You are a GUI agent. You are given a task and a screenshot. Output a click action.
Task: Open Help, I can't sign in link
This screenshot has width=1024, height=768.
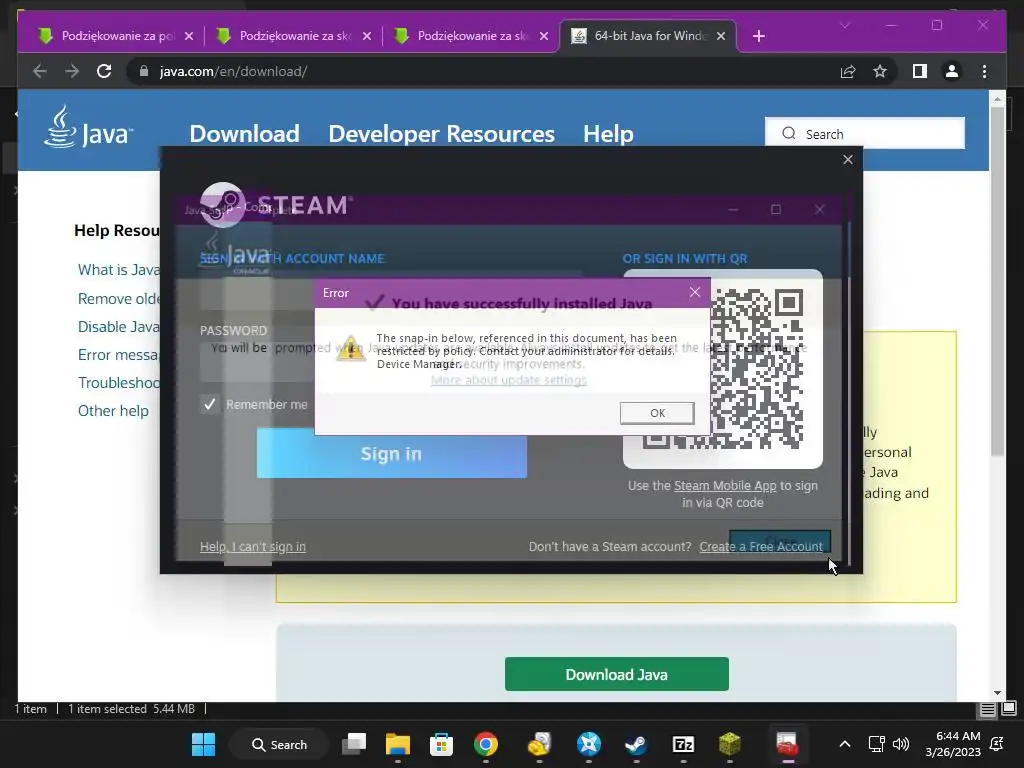(x=253, y=547)
